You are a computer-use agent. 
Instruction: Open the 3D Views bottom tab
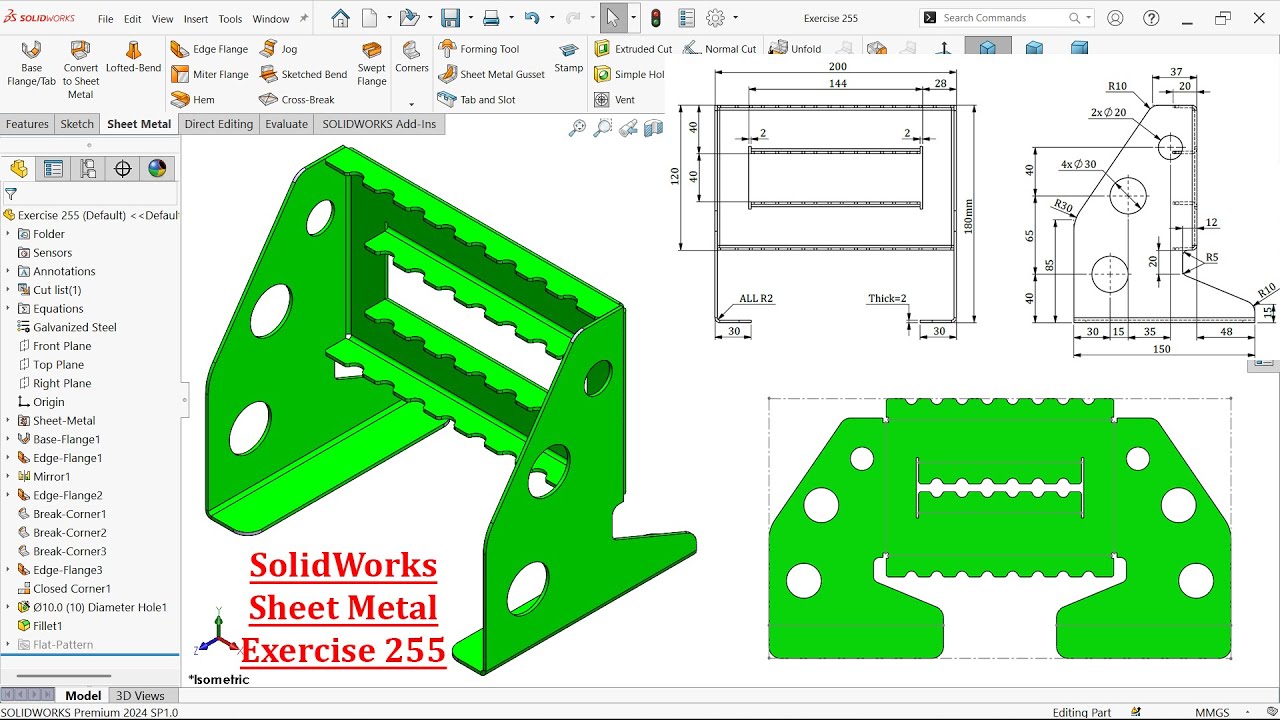(140, 696)
